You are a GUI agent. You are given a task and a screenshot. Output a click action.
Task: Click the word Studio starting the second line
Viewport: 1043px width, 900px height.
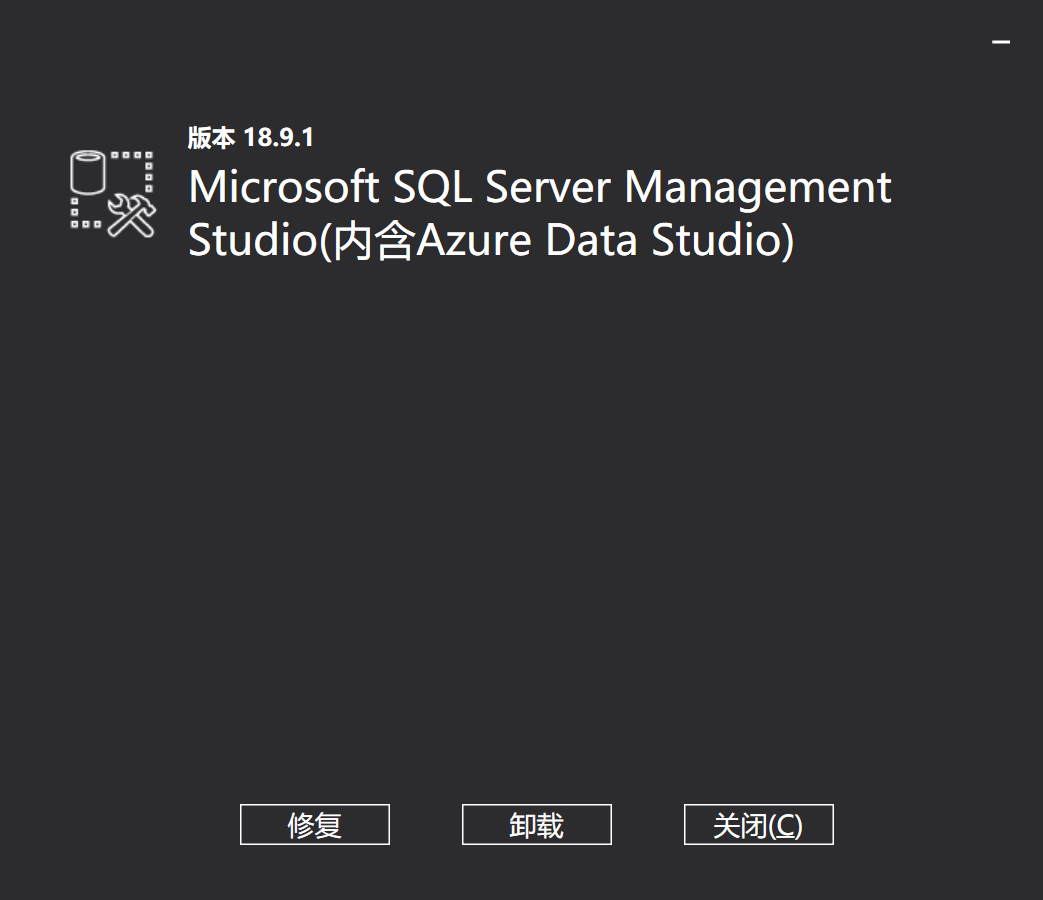coord(252,241)
